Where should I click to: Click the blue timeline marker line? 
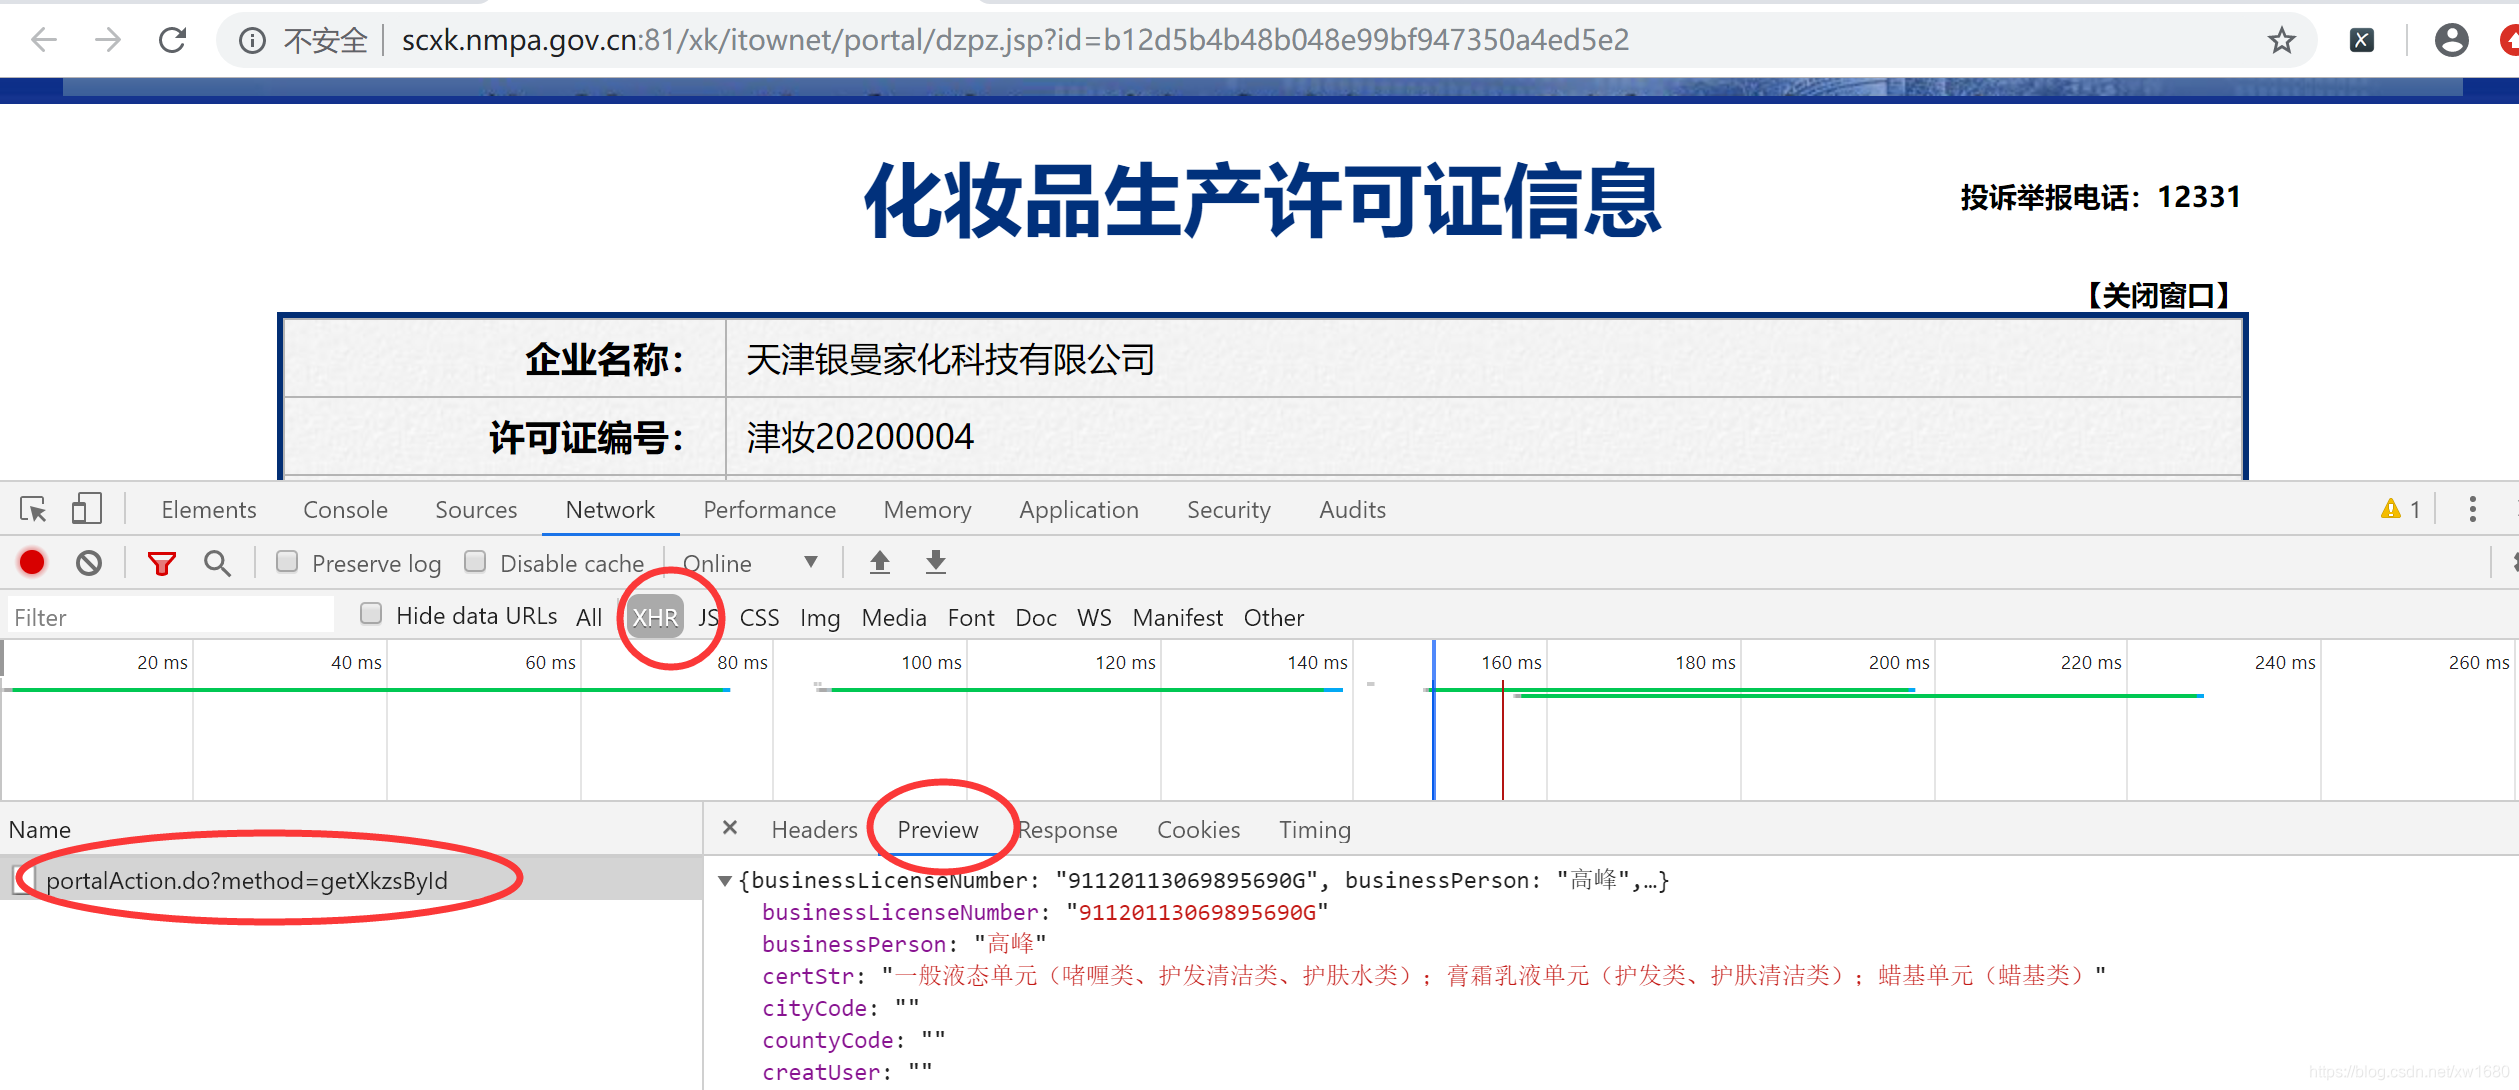pos(1433,720)
